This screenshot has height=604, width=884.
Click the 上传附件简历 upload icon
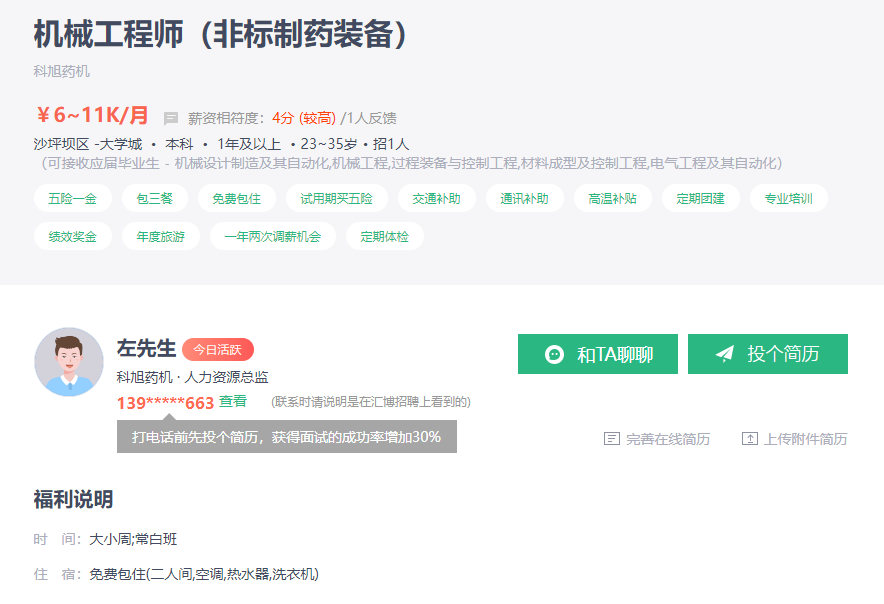pos(750,439)
